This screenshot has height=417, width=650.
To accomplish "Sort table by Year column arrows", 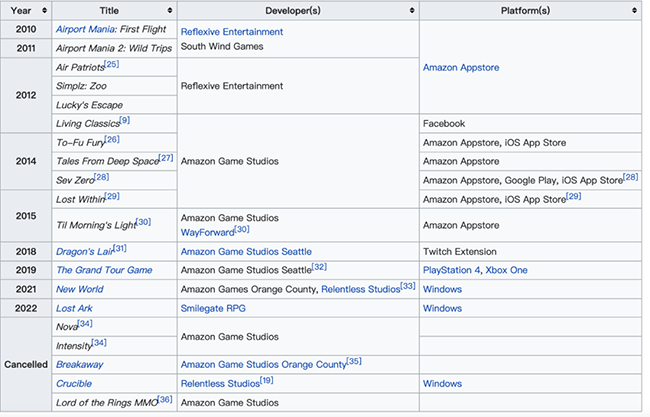I will click(44, 10).
